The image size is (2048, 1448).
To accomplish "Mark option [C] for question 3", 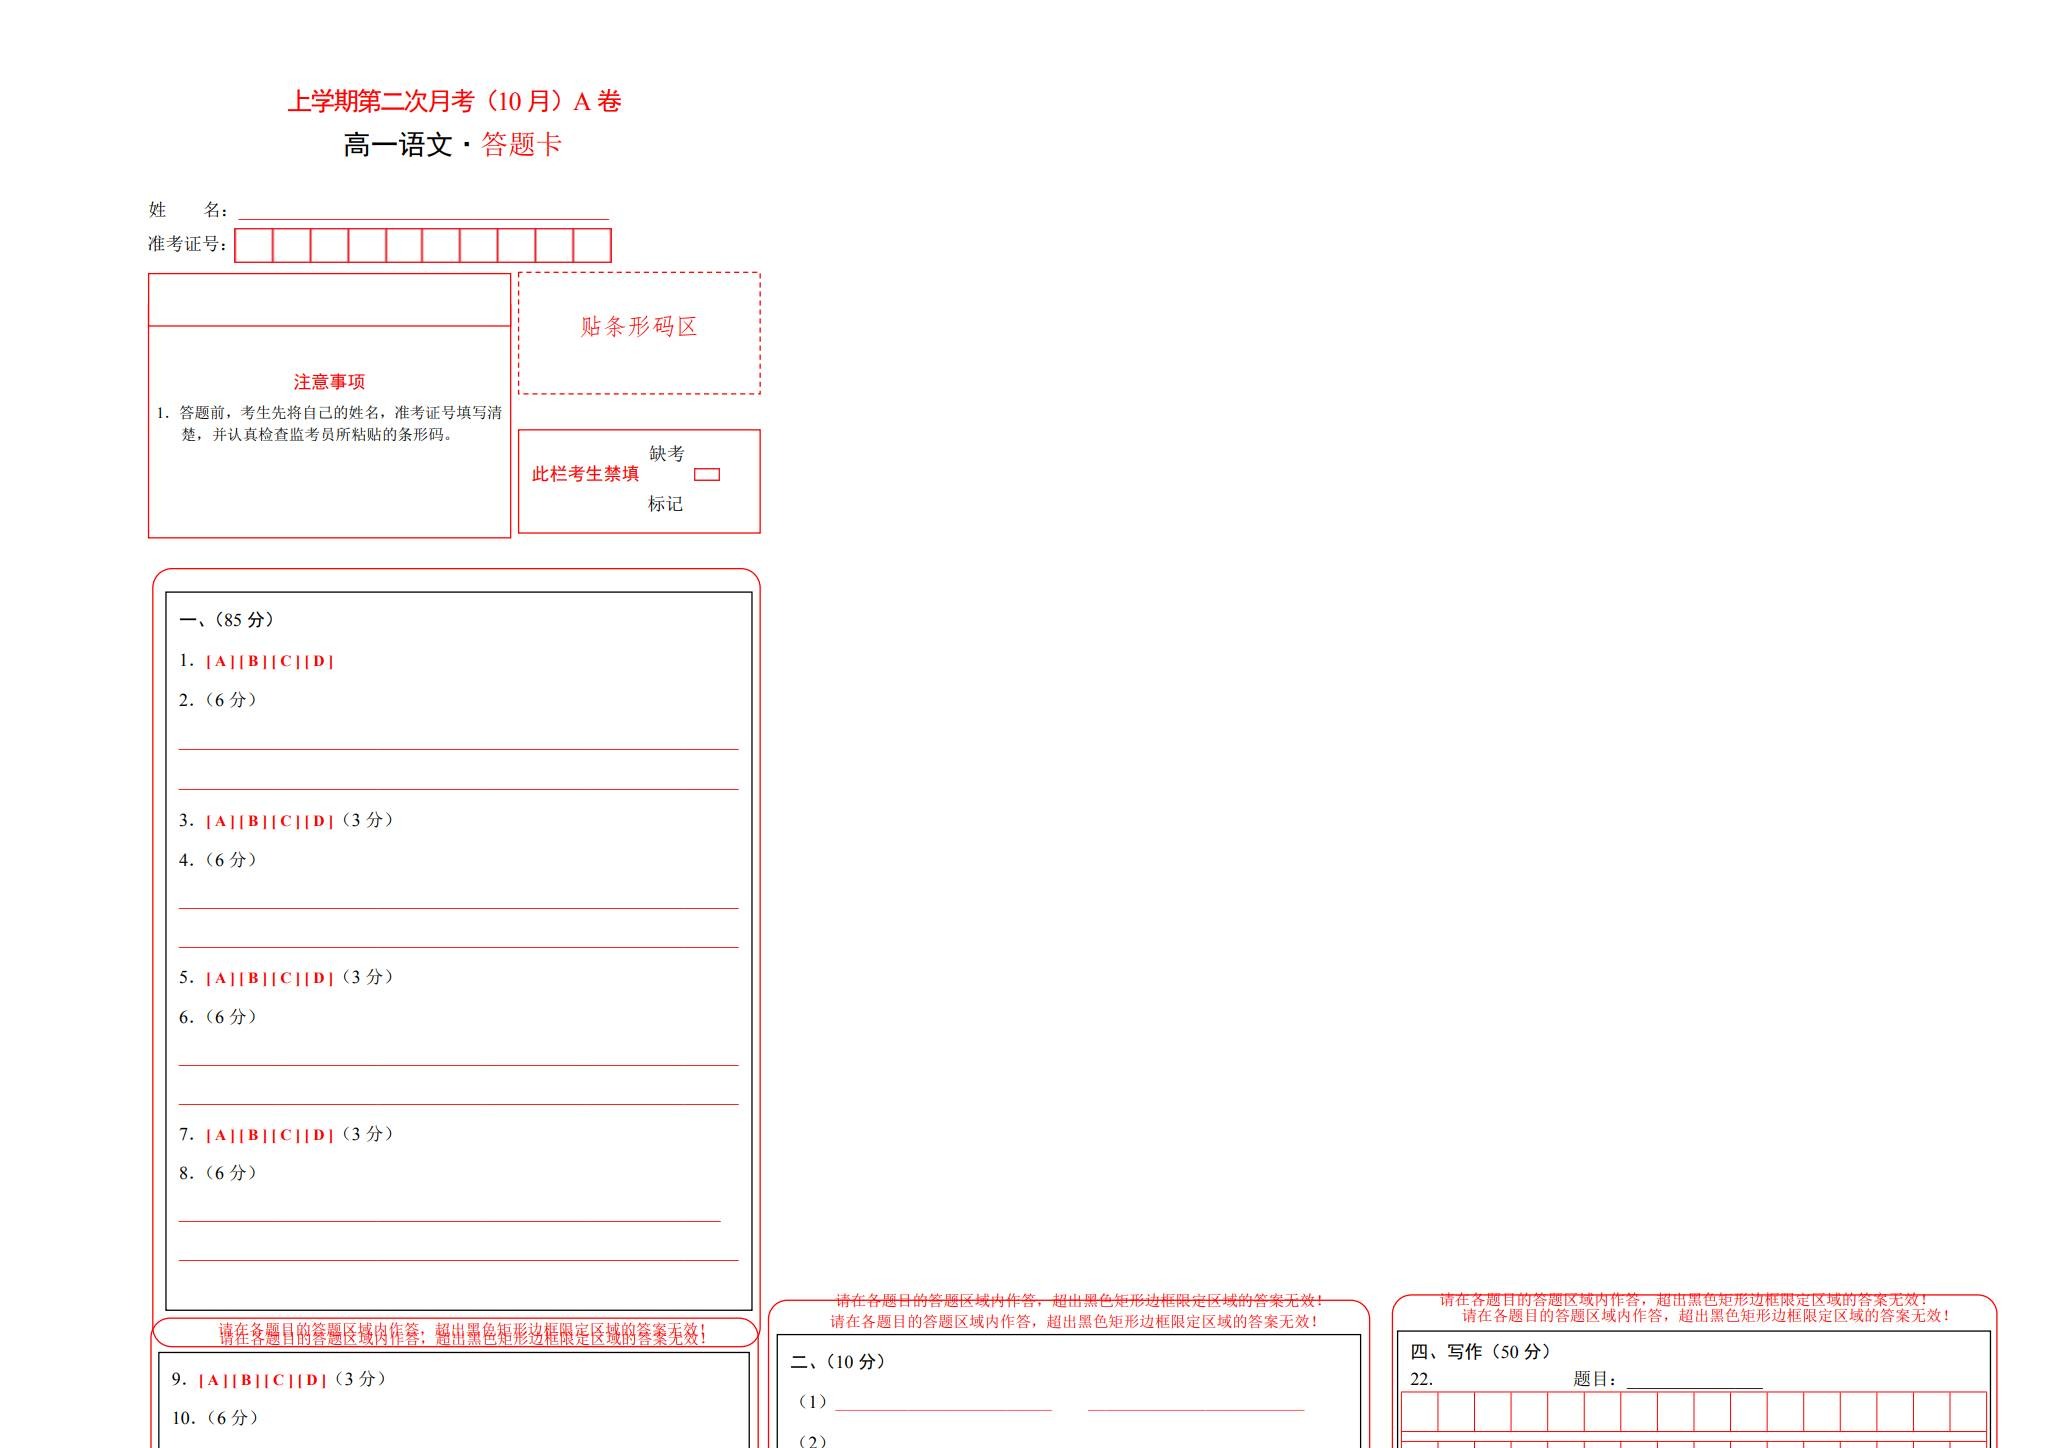I will [x=287, y=821].
